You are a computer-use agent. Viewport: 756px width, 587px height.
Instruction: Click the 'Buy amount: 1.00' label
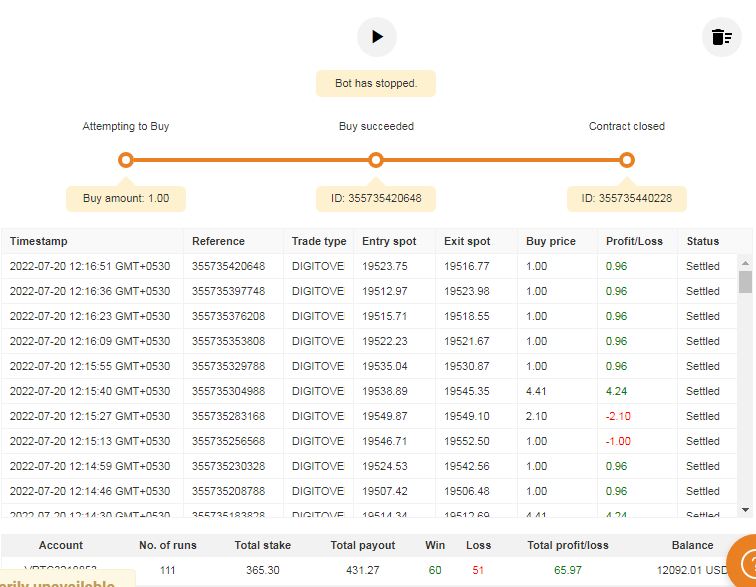[x=126, y=198]
